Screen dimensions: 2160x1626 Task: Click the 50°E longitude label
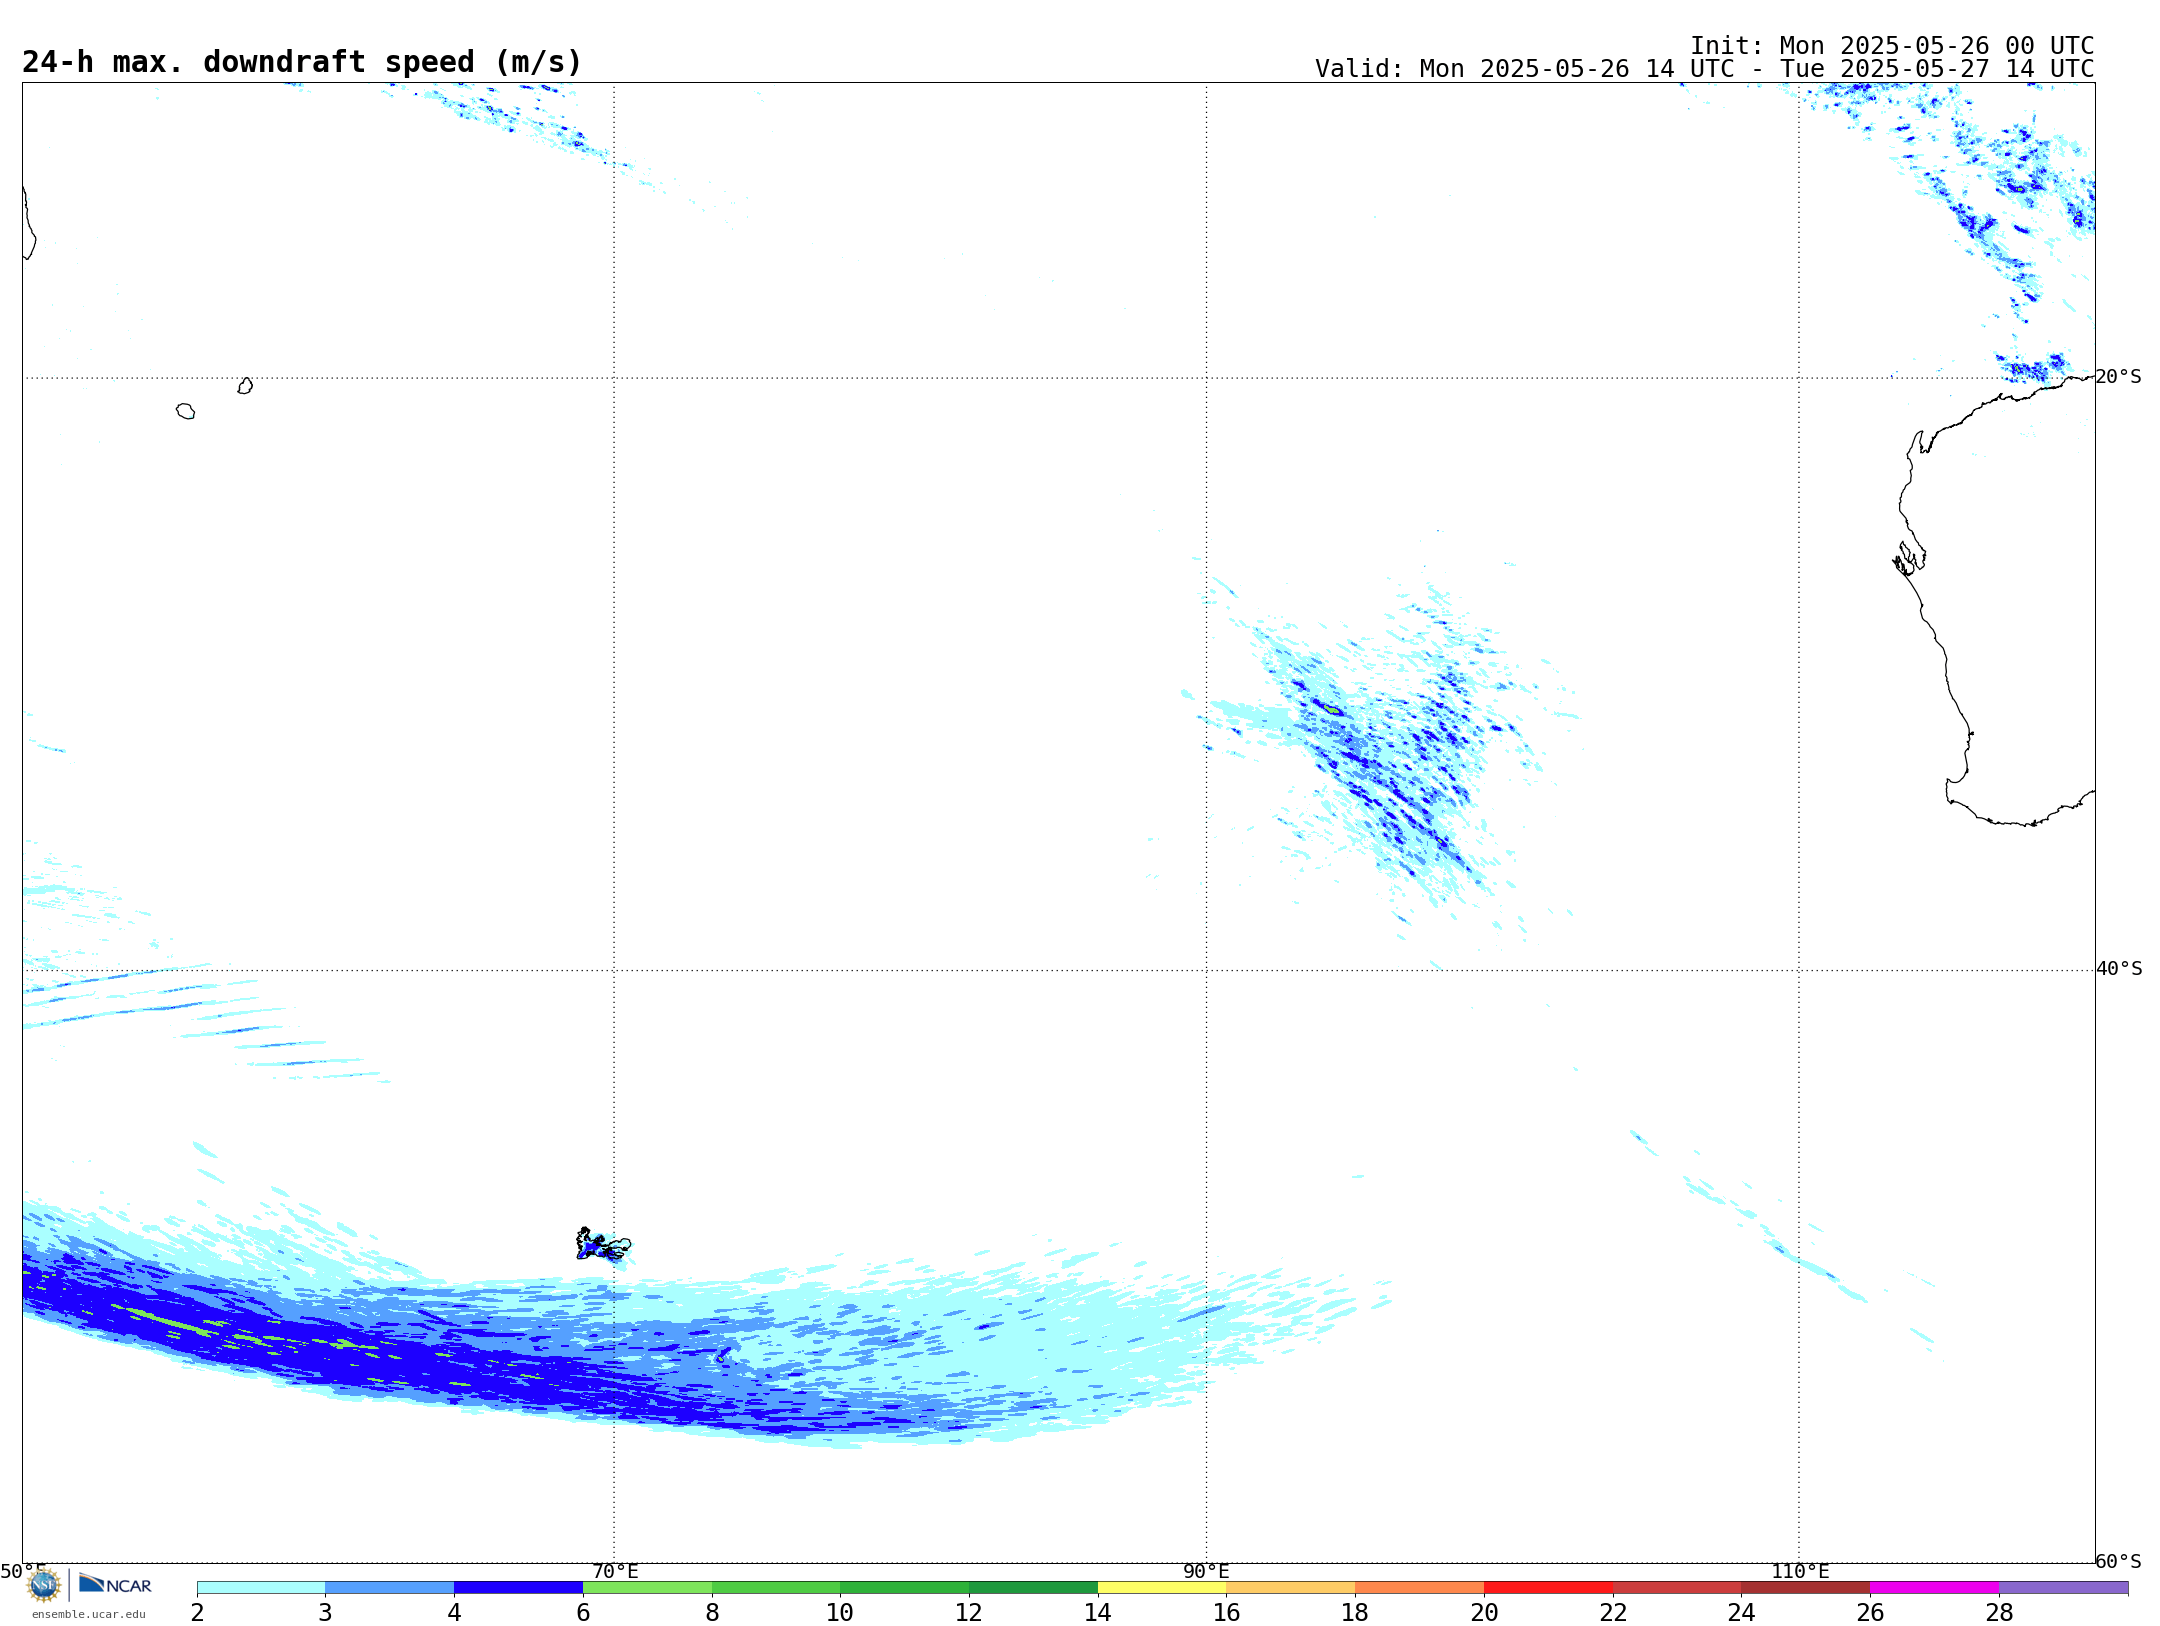pyautogui.click(x=23, y=1571)
